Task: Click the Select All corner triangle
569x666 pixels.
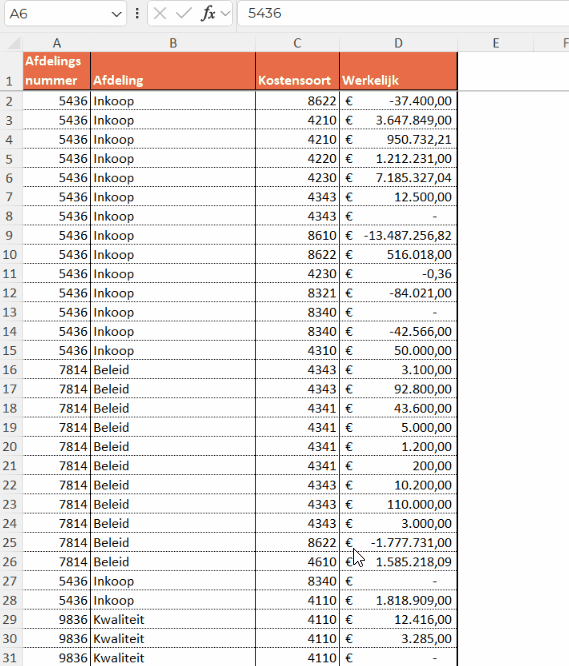Action: pos(14,43)
